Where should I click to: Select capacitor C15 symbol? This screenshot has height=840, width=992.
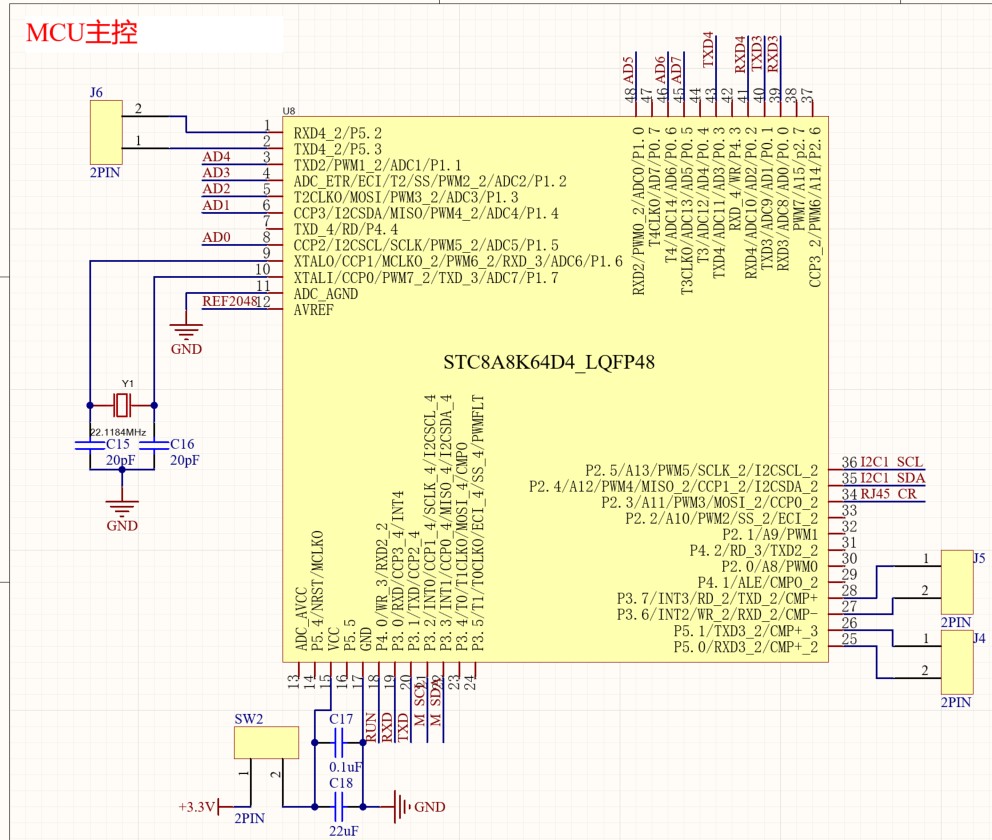tap(90, 445)
